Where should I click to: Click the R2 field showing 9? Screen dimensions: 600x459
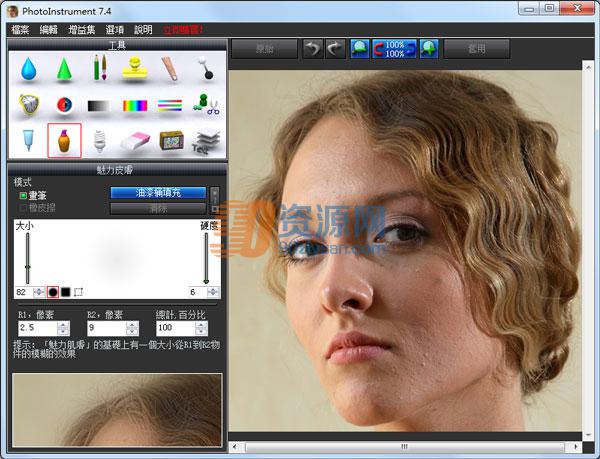tap(107, 328)
